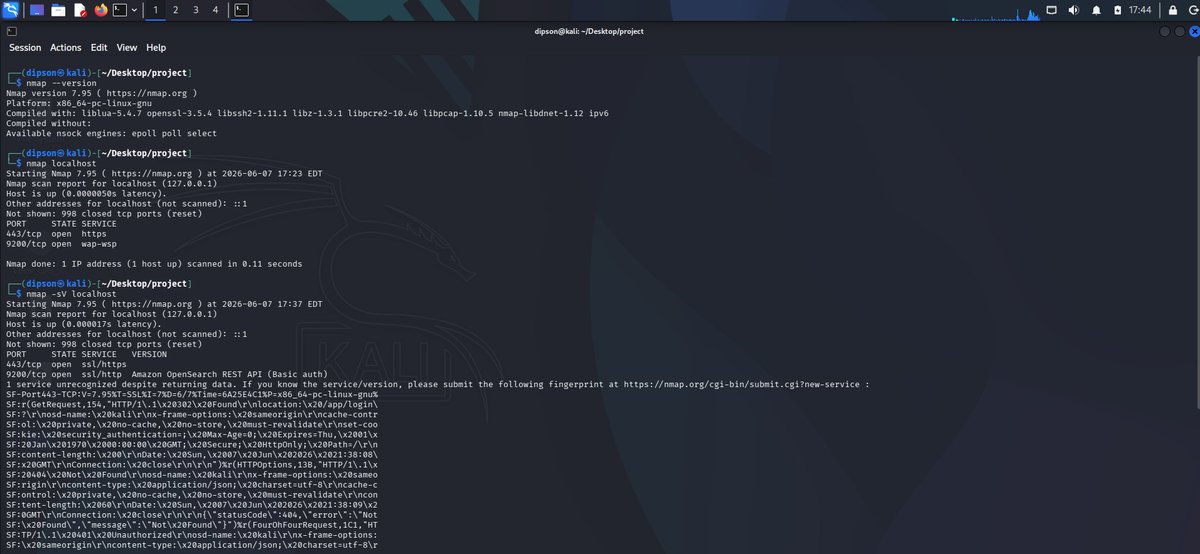Click the battery power indicator

(1116, 10)
